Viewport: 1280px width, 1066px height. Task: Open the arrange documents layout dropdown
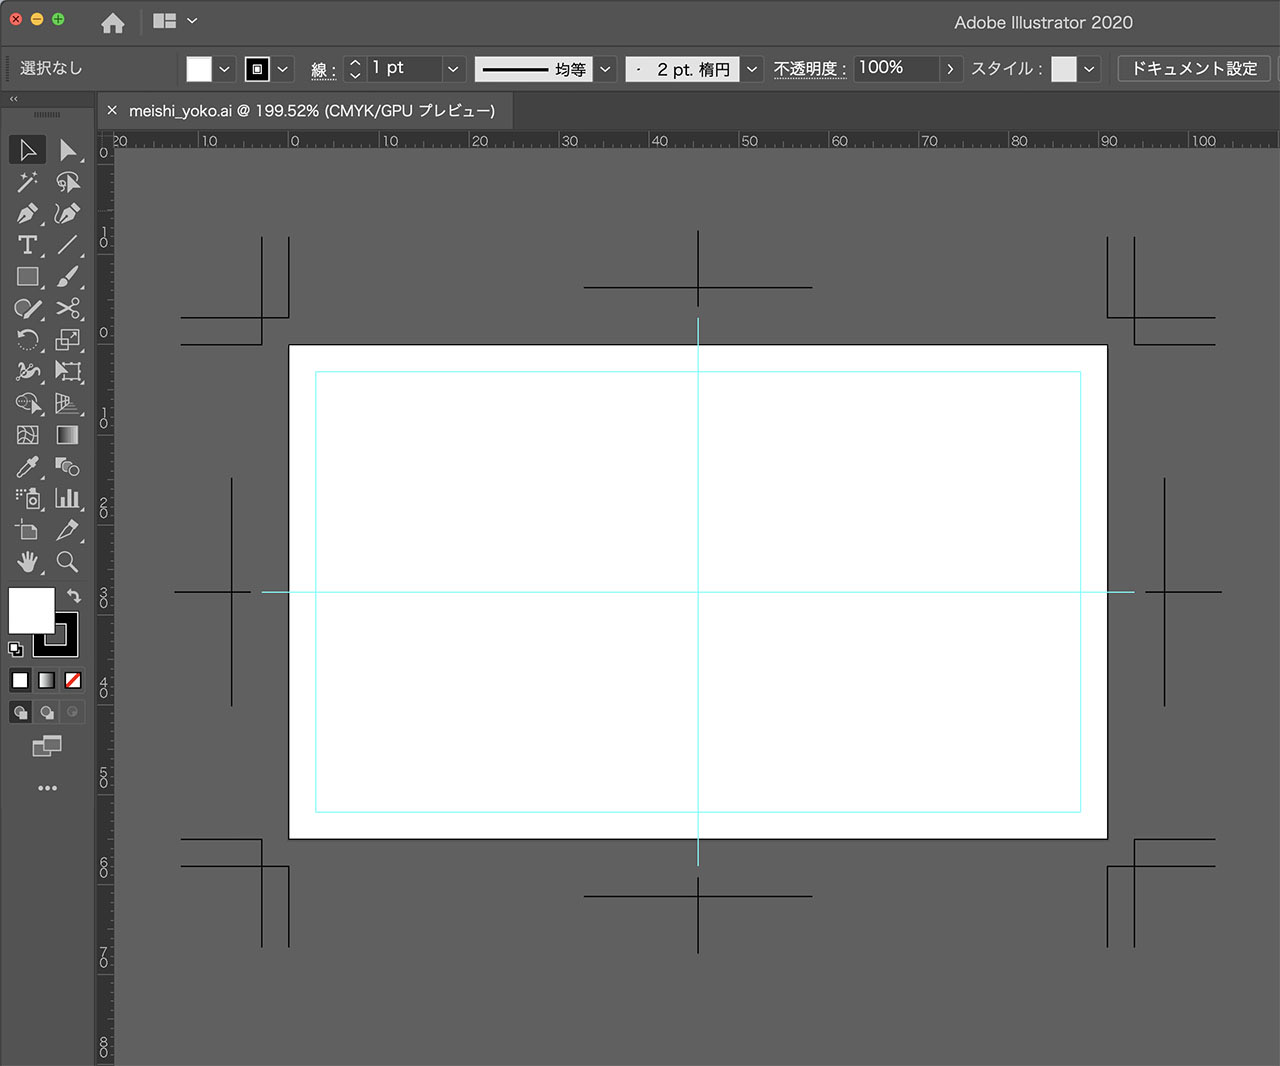pyautogui.click(x=175, y=20)
